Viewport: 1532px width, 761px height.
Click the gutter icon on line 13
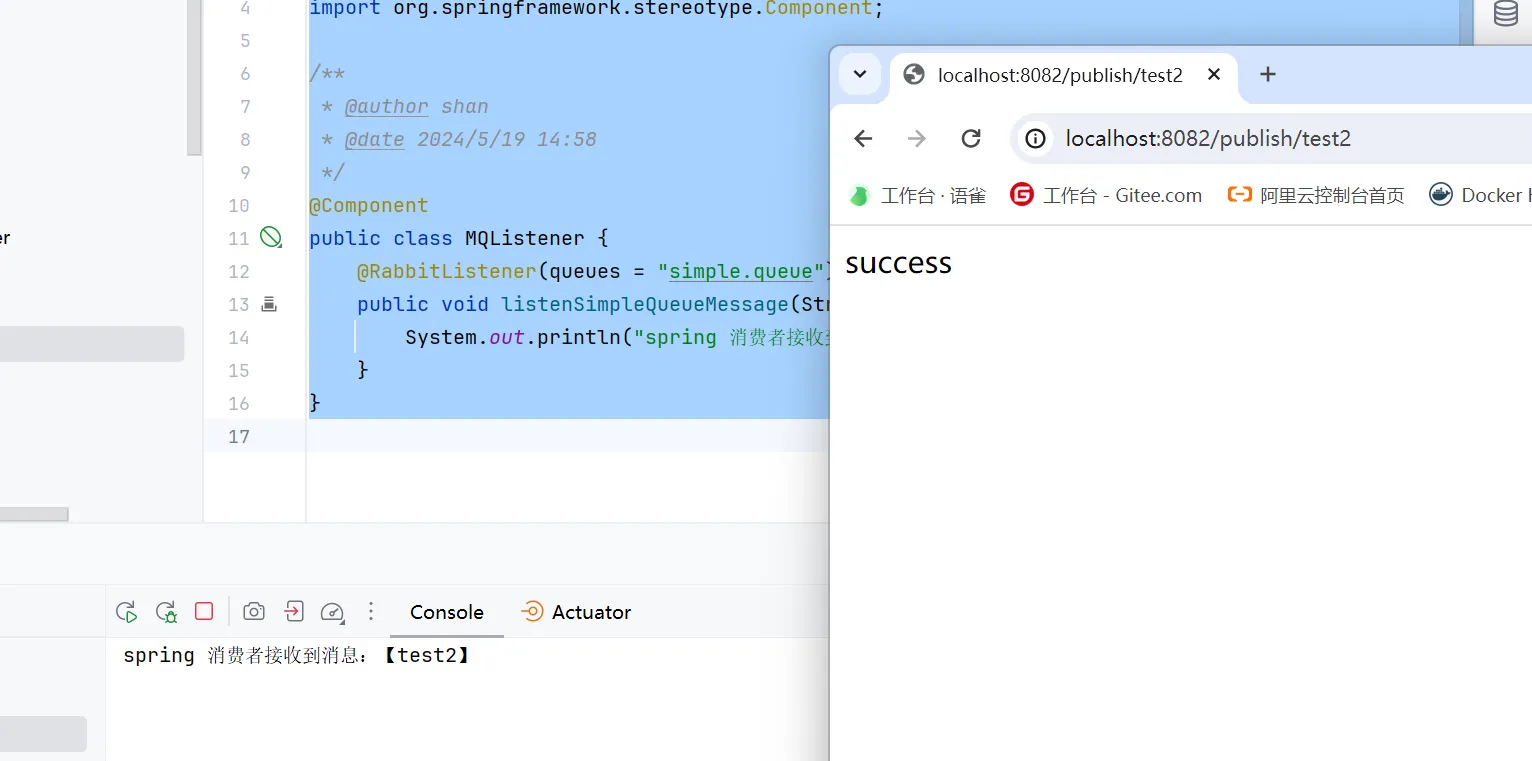click(x=268, y=303)
